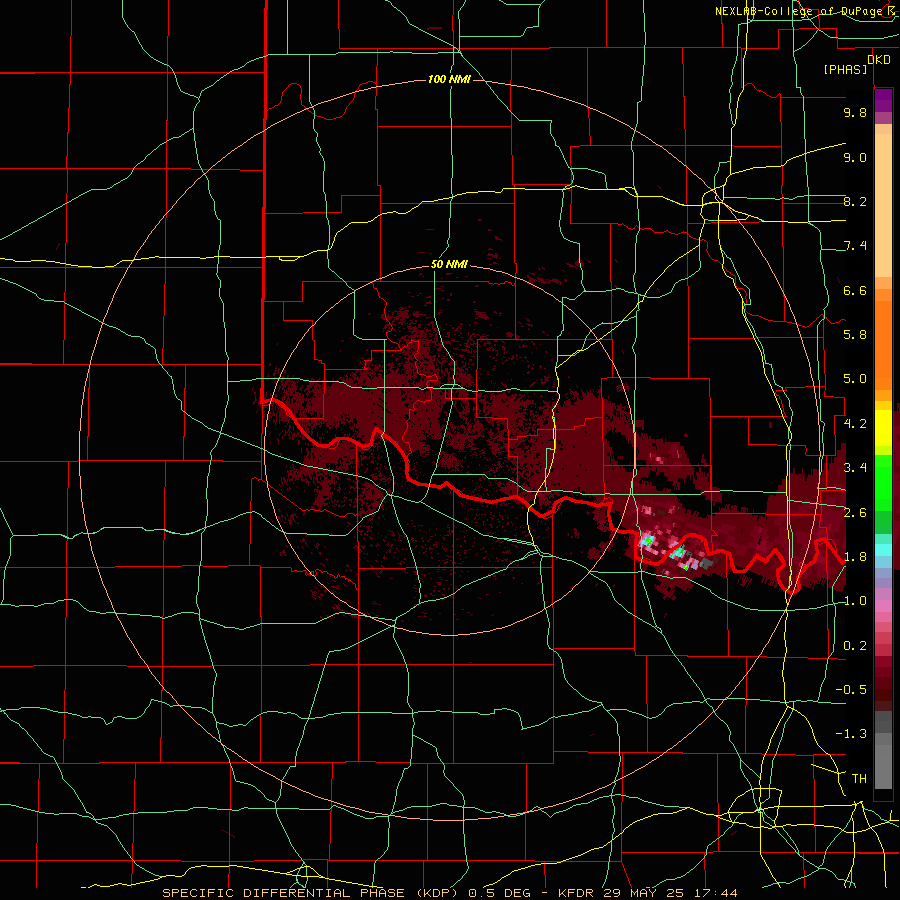Select the 8.2 value on color scale
Image resolution: width=900 pixels, height=900 pixels.
(855, 201)
